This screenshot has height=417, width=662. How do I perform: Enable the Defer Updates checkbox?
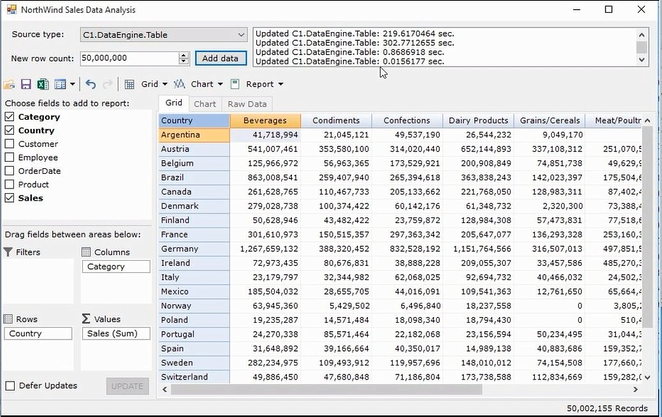click(x=10, y=385)
